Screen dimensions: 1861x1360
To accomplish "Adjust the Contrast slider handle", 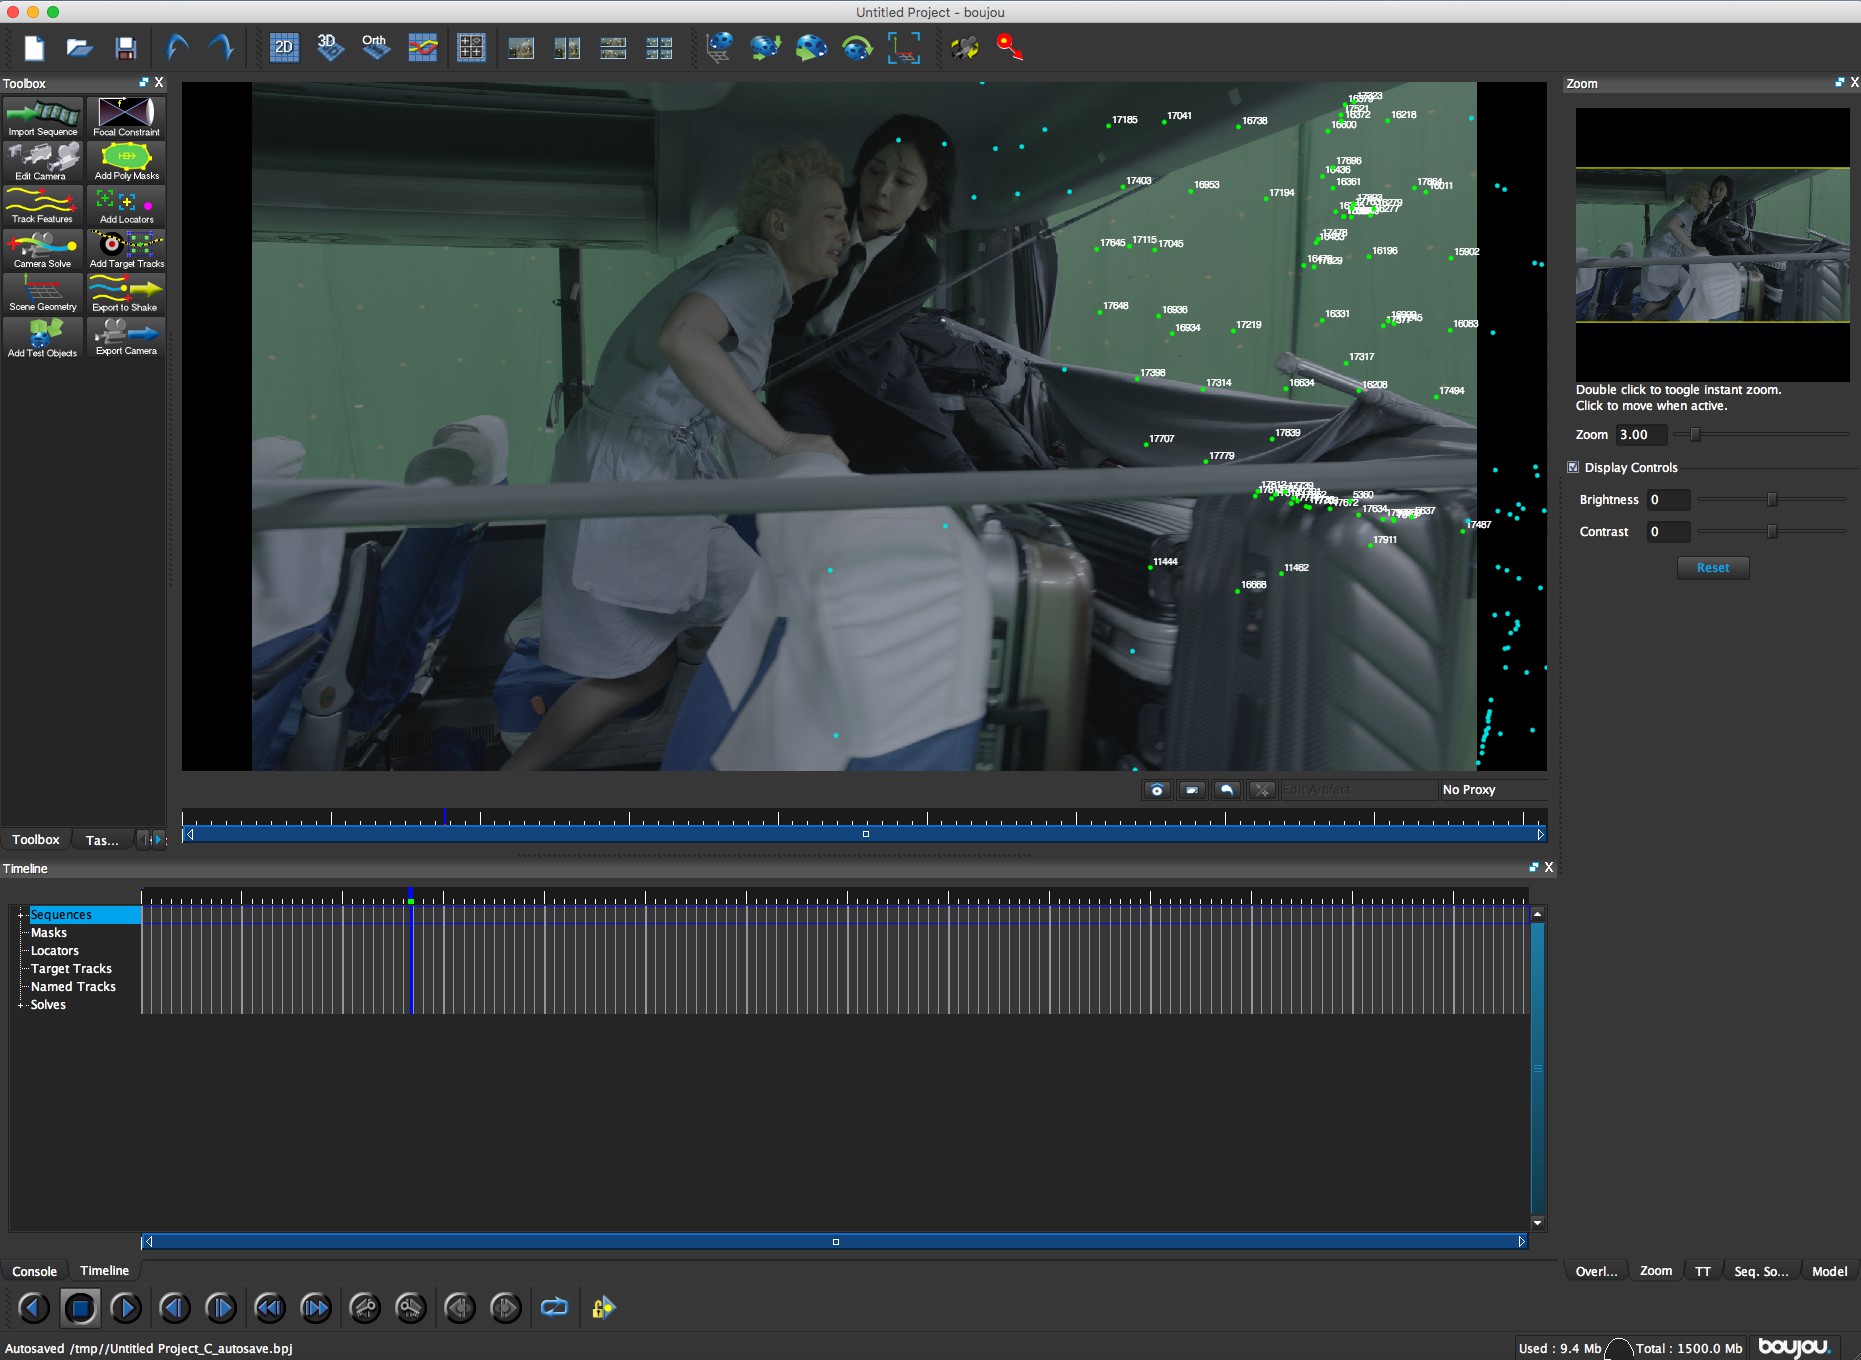I will tap(1772, 531).
